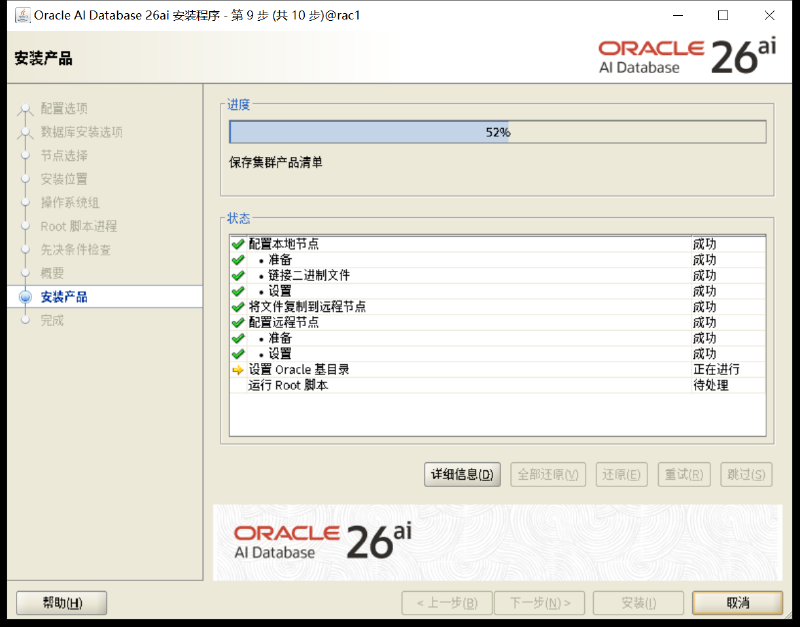Maximize the installer window
The width and height of the screenshot is (800, 627).
tap(723, 15)
